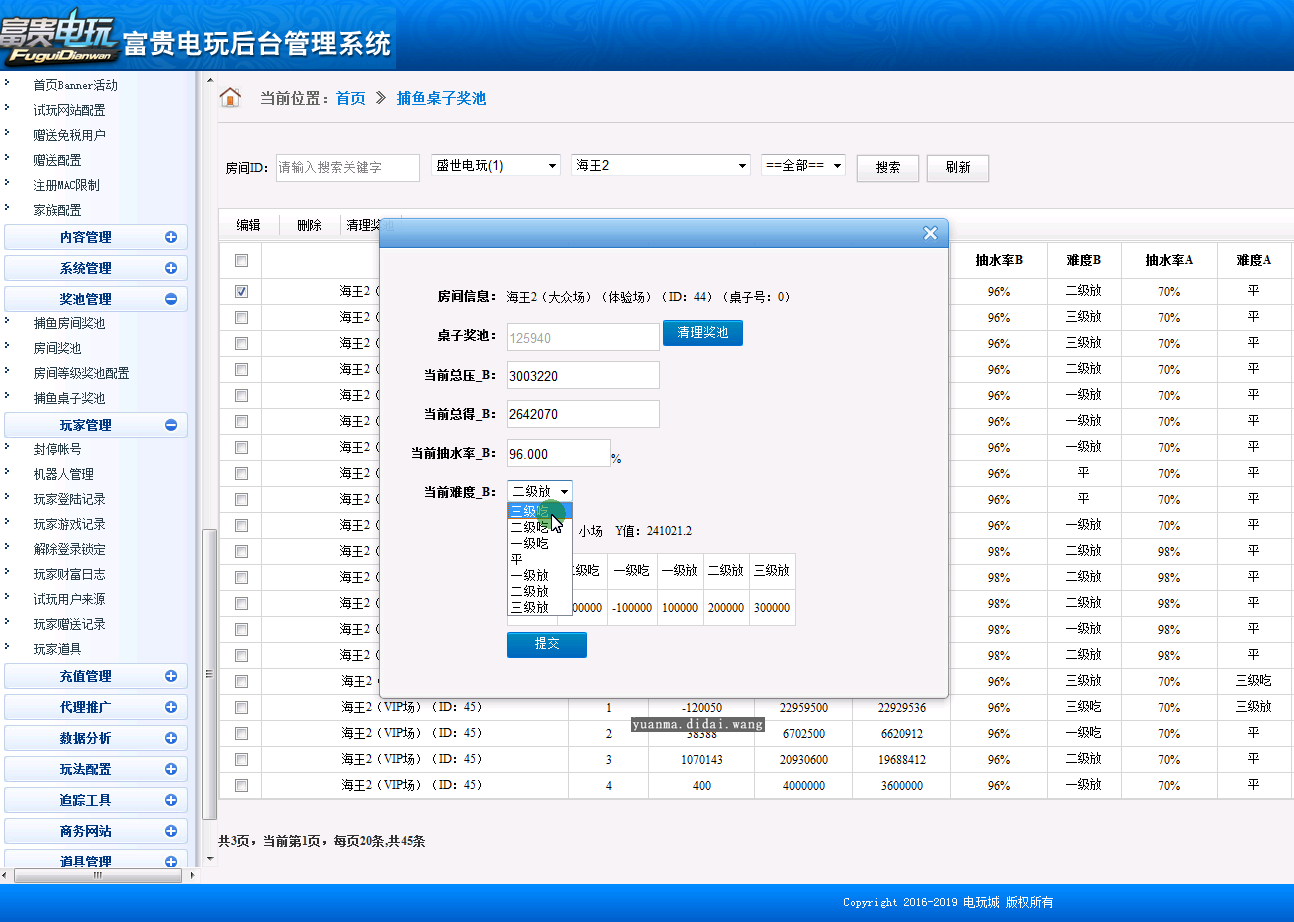Open 房间等级奖池配置 in the sidebar
The width and height of the screenshot is (1294, 922).
81,373
